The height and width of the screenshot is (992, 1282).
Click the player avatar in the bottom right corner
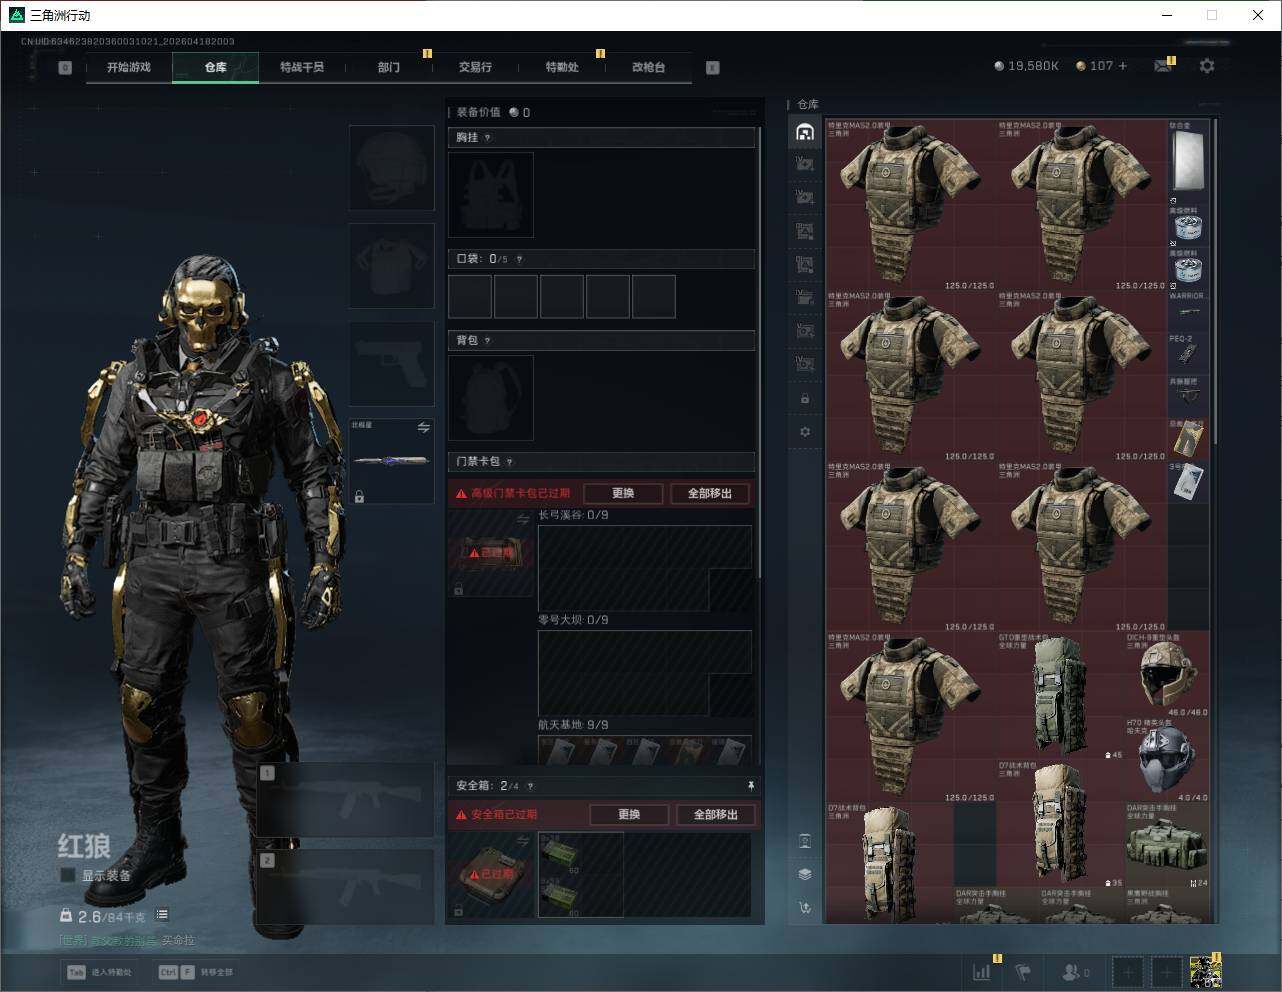(x=1205, y=972)
